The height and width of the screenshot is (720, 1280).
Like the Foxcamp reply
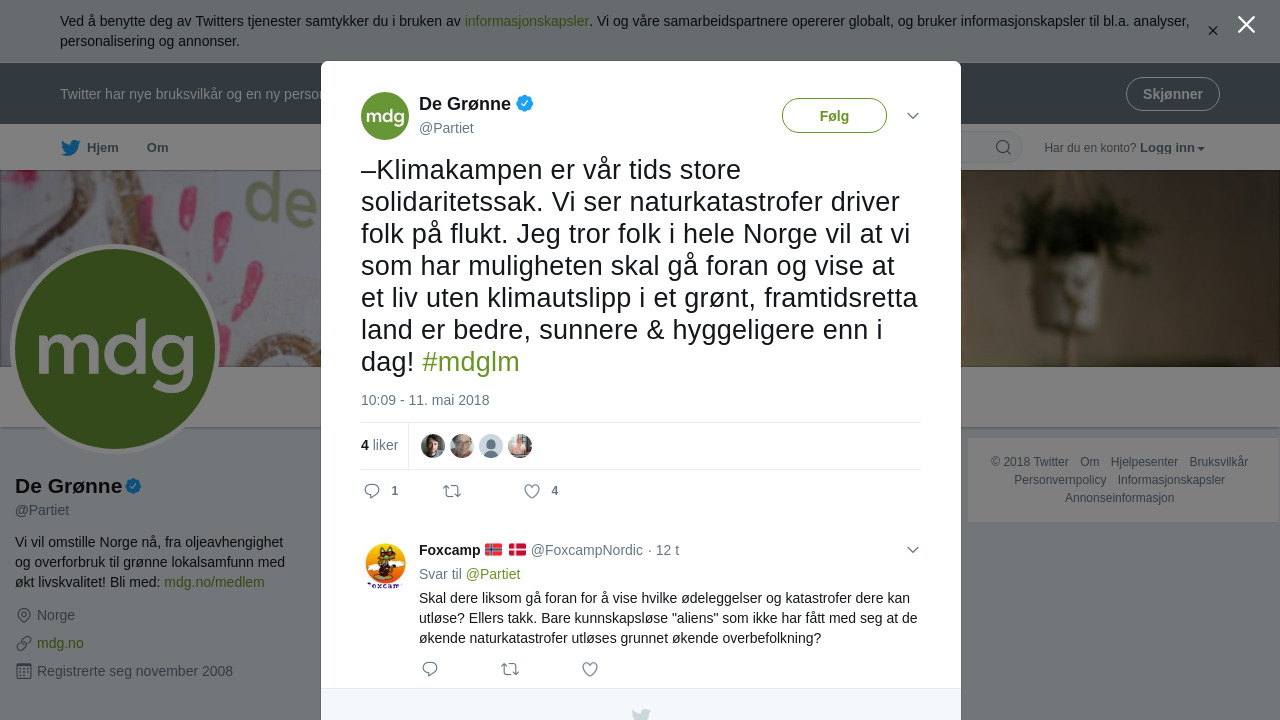(590, 669)
